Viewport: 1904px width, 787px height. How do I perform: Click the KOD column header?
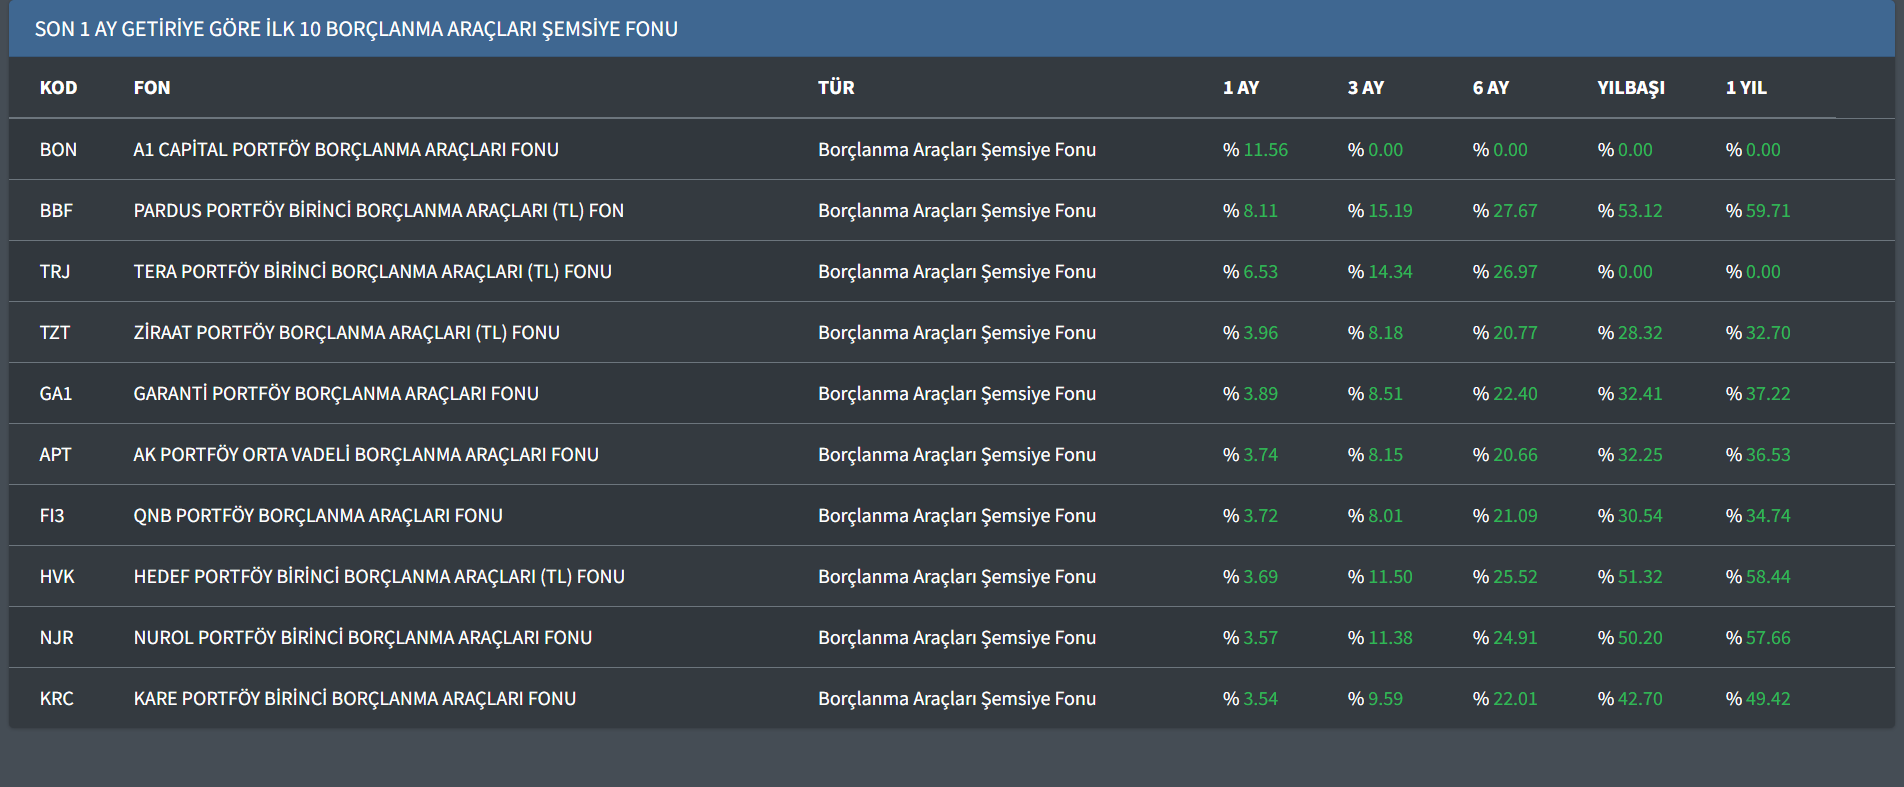(x=58, y=88)
